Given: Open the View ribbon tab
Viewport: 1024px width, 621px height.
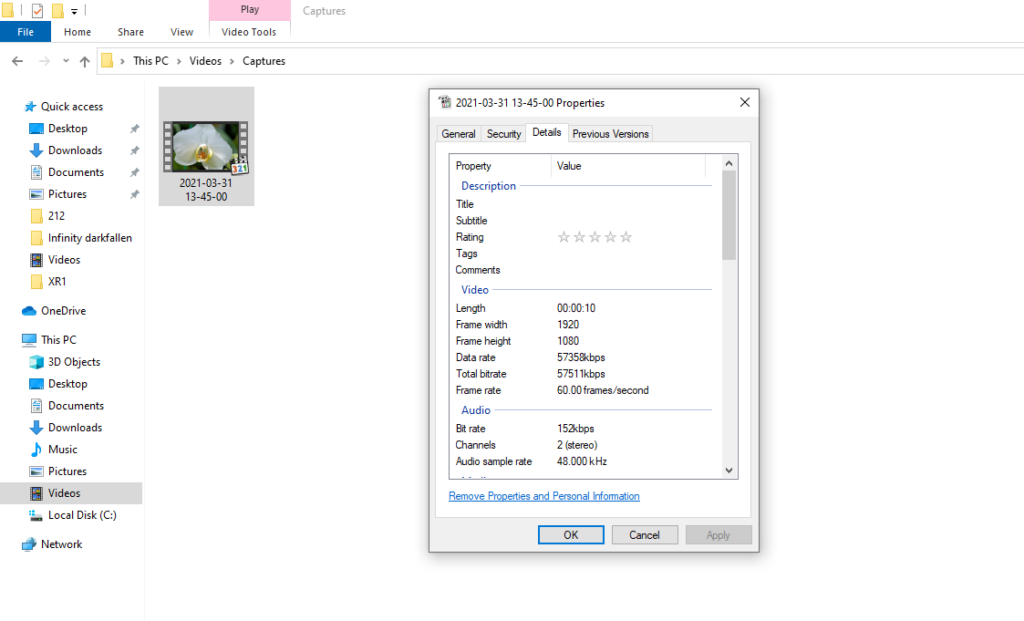Looking at the screenshot, I should coord(181,32).
